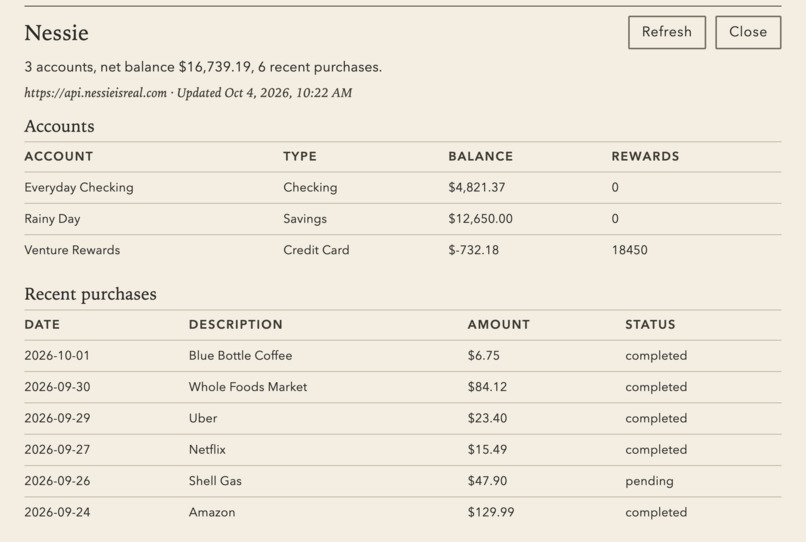Click the $-732.18 balance
The height and width of the screenshot is (542, 806).
pyautogui.click(x=473, y=250)
